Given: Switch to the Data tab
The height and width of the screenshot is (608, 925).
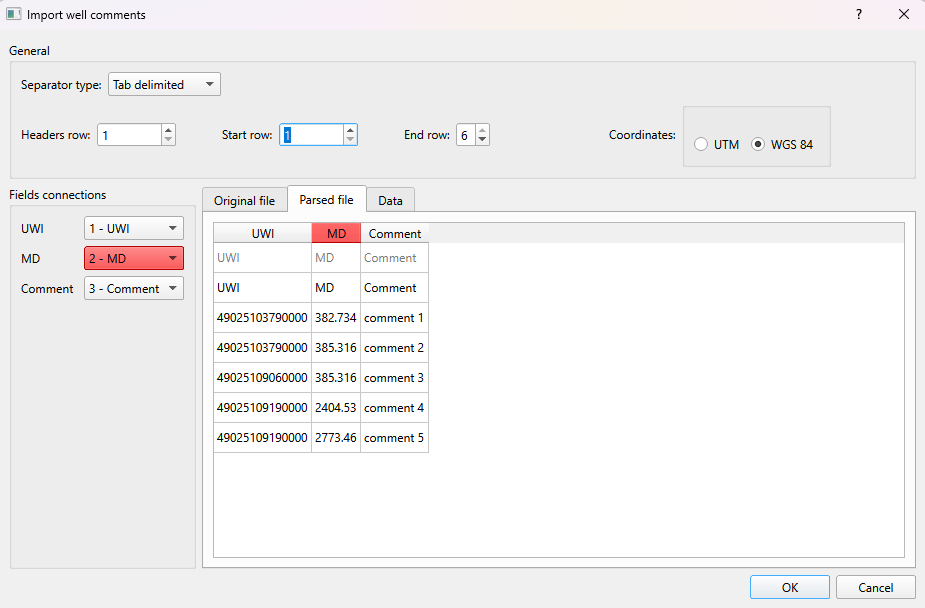Looking at the screenshot, I should tap(390, 199).
